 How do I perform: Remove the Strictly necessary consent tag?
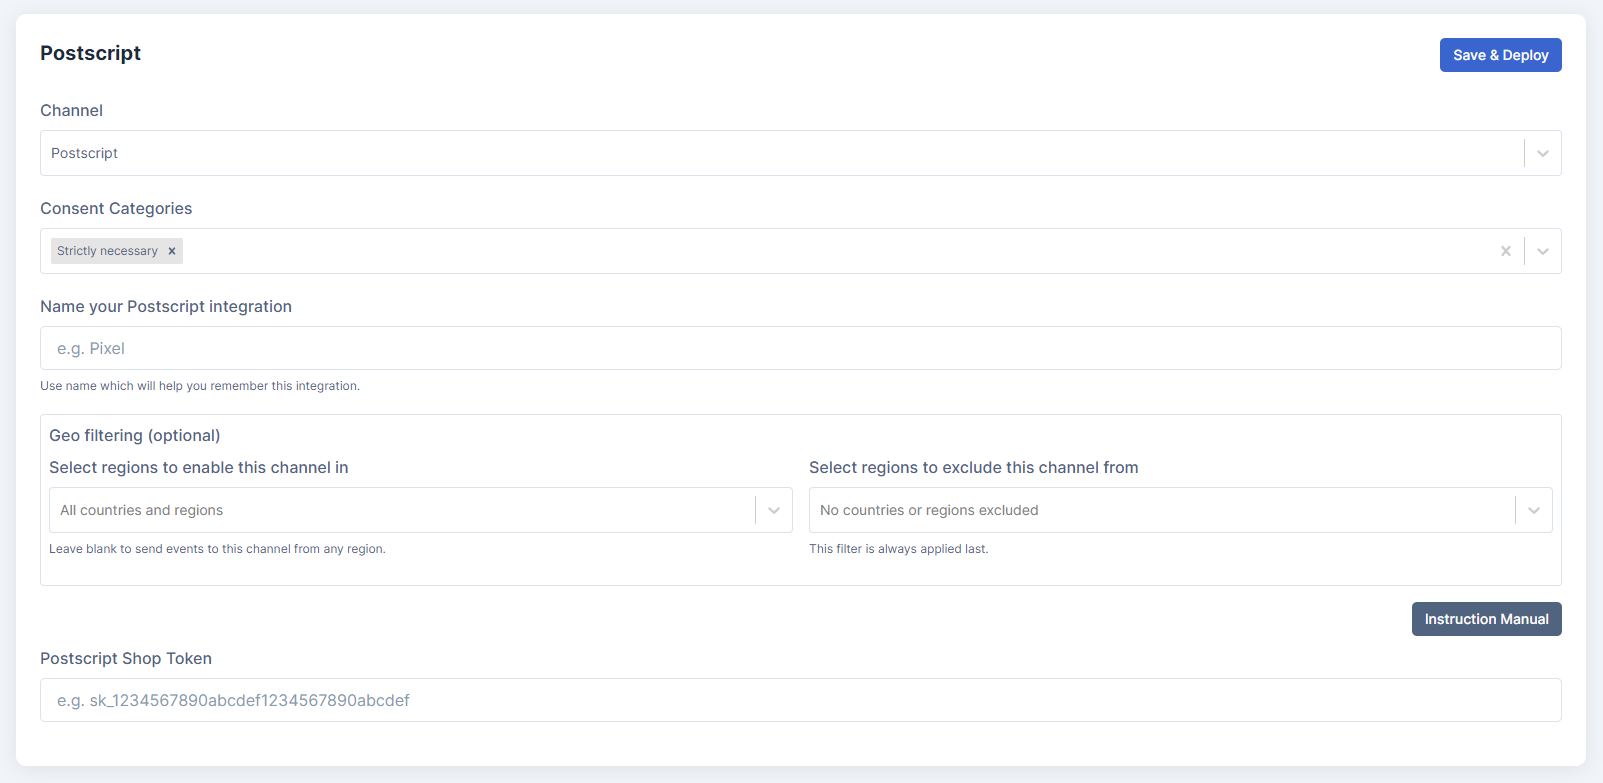click(x=172, y=251)
